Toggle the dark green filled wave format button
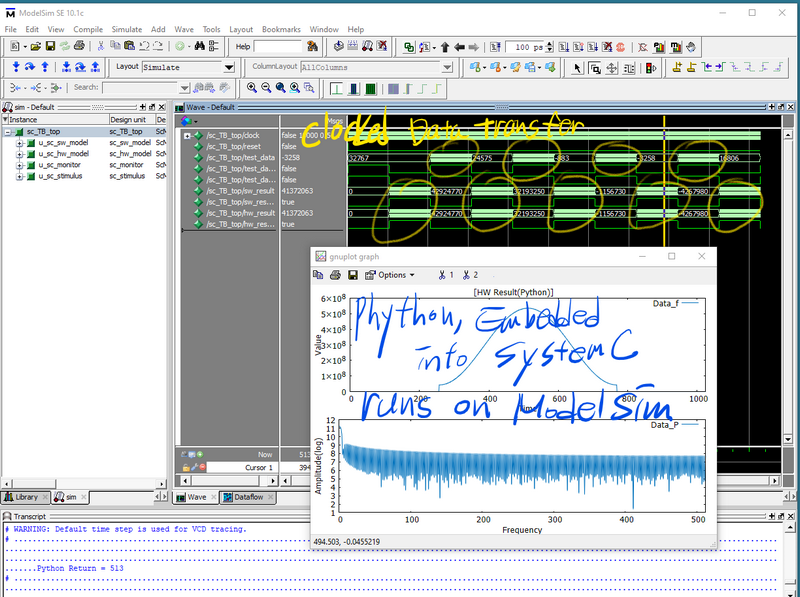This screenshot has height=597, width=800. tap(370, 89)
